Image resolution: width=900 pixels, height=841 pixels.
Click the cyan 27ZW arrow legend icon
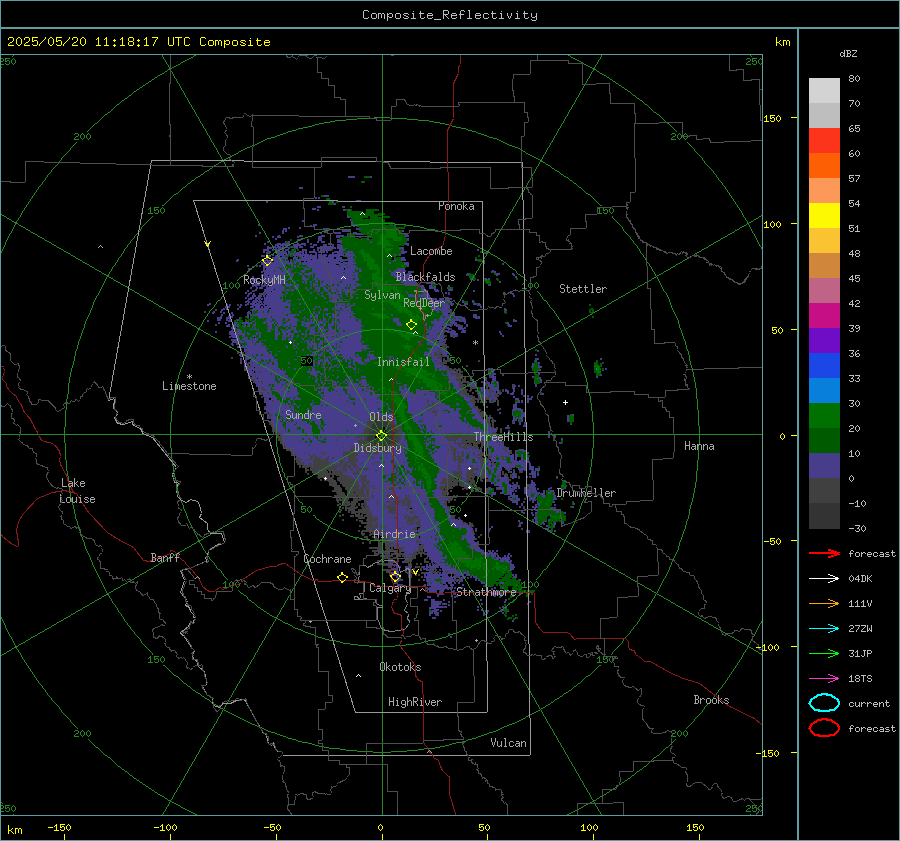[x=824, y=629]
